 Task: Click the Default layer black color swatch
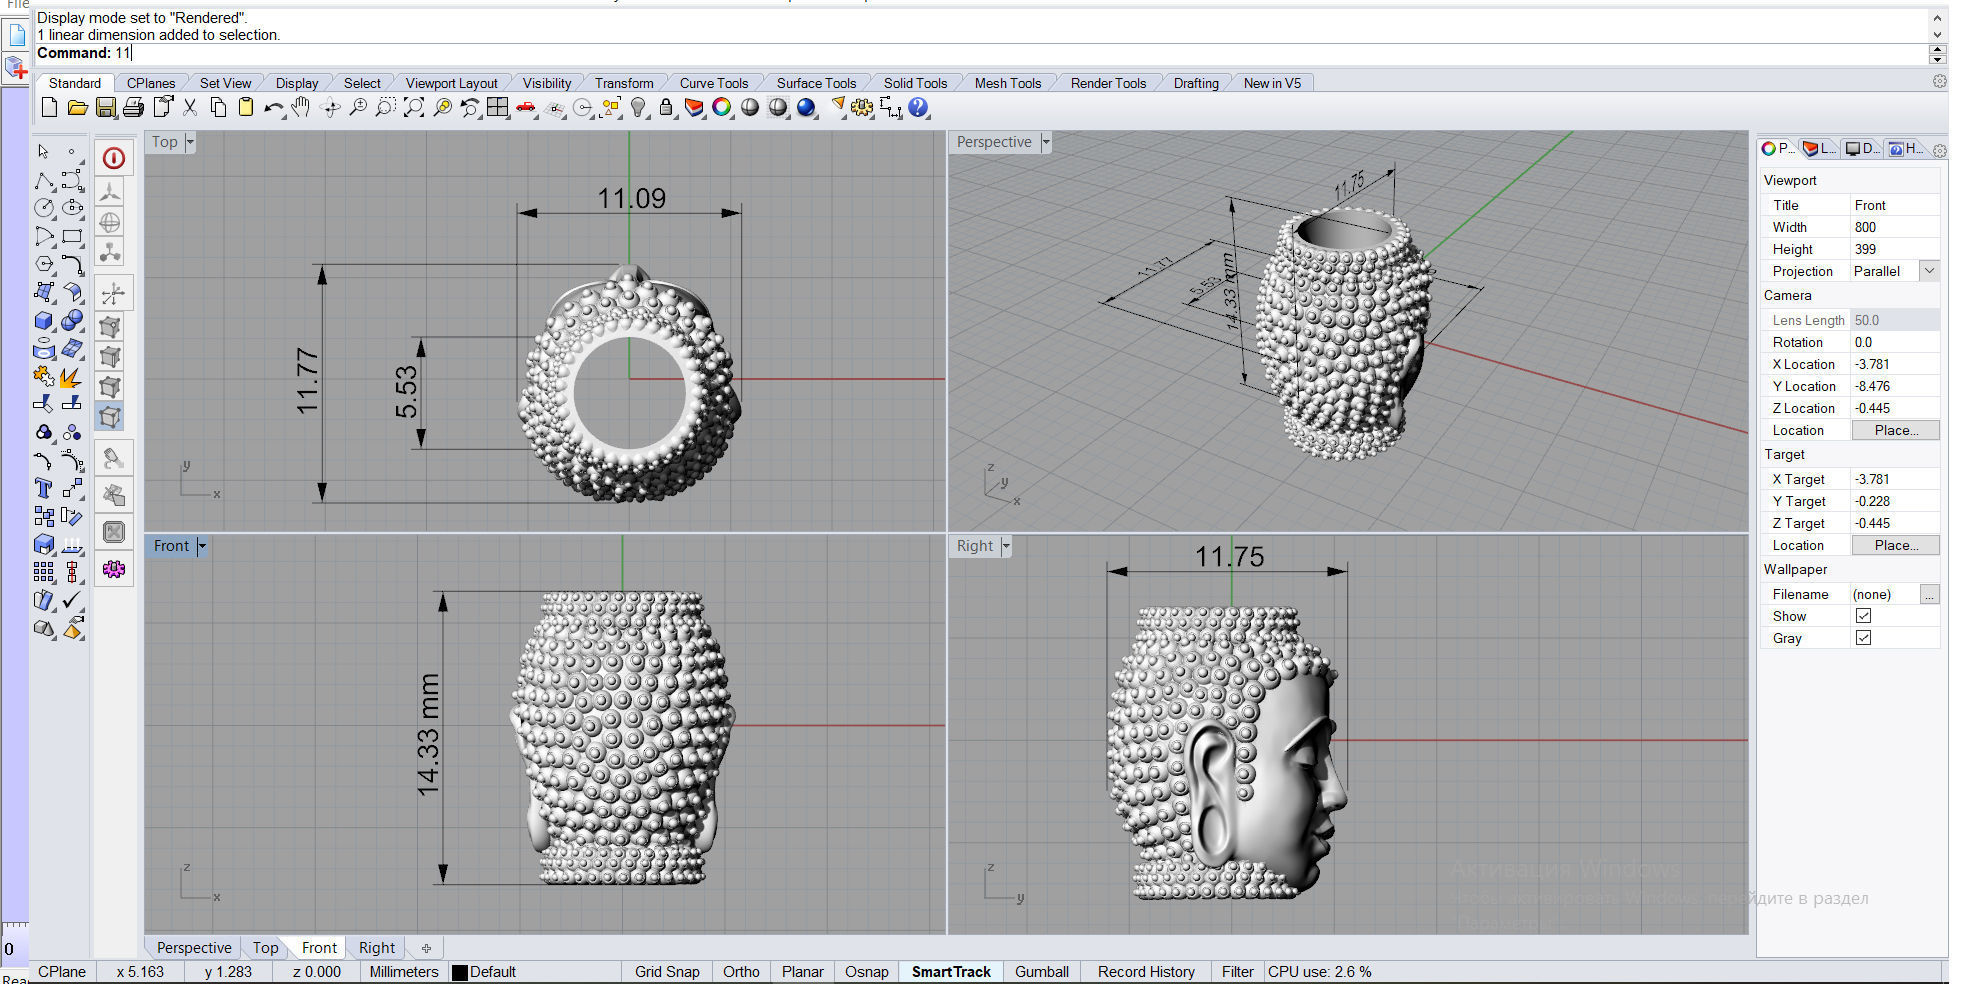[x=460, y=972]
